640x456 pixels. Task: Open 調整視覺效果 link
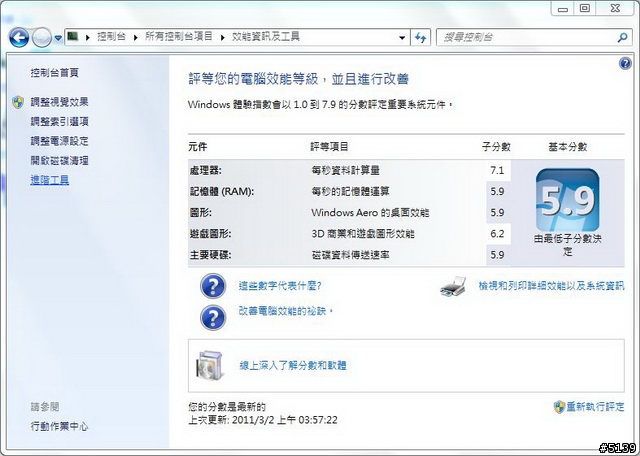[x=59, y=102]
